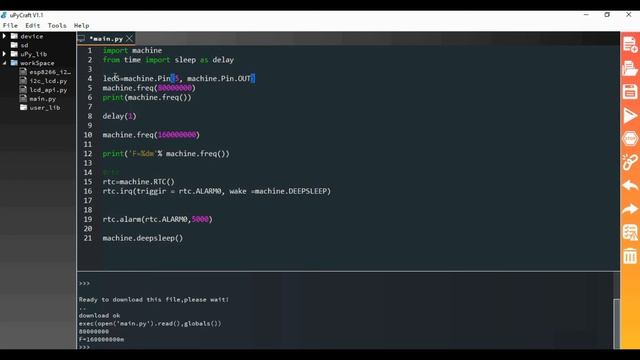Open the File menu
The image size is (640, 360).
tap(10, 25)
